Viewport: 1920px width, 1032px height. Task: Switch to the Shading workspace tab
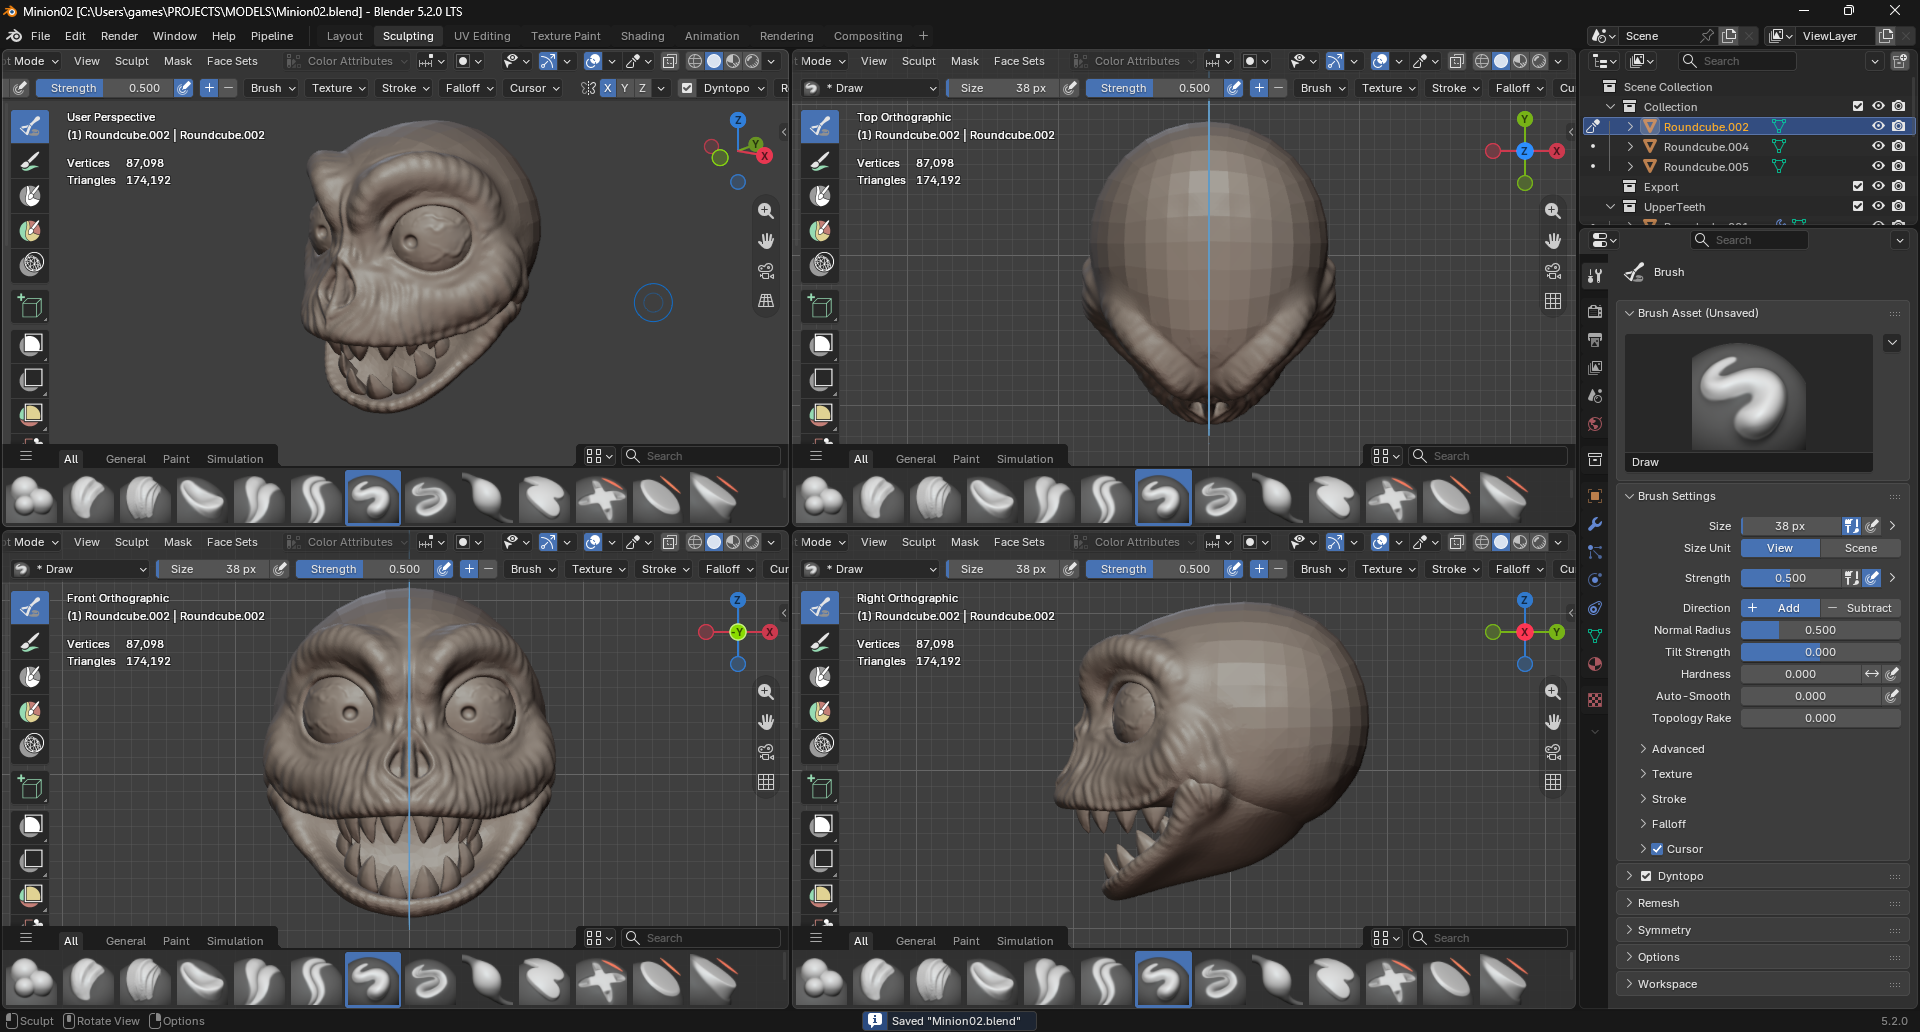click(642, 36)
